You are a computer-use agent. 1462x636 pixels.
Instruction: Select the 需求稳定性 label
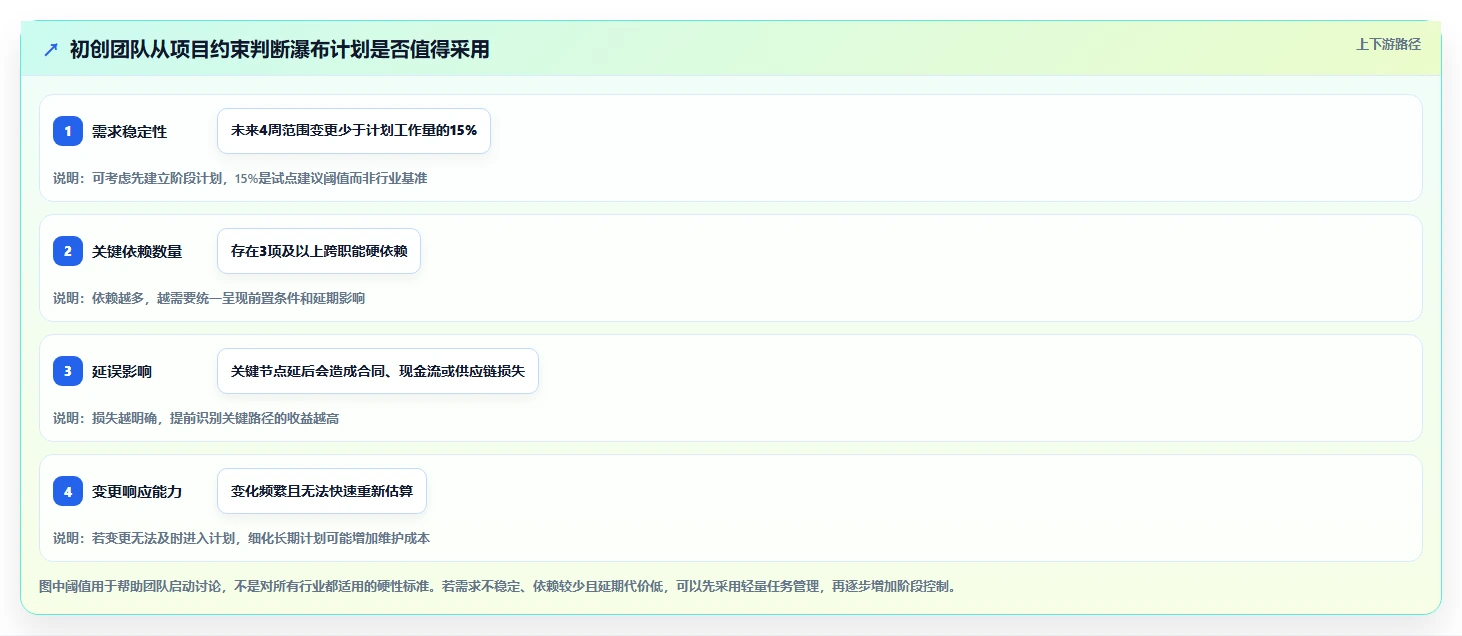pos(129,131)
